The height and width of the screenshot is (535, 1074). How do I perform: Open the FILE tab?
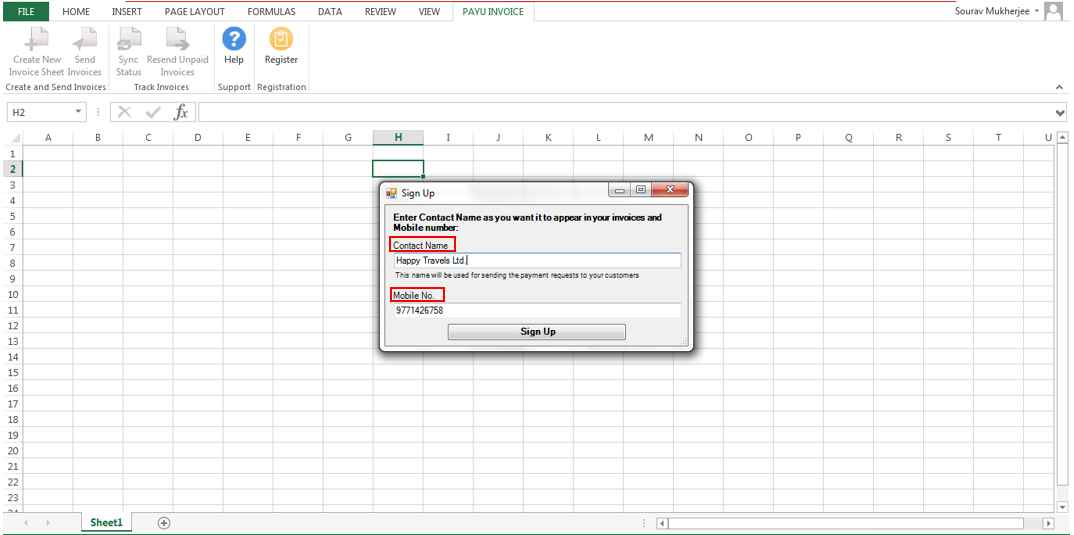point(25,12)
